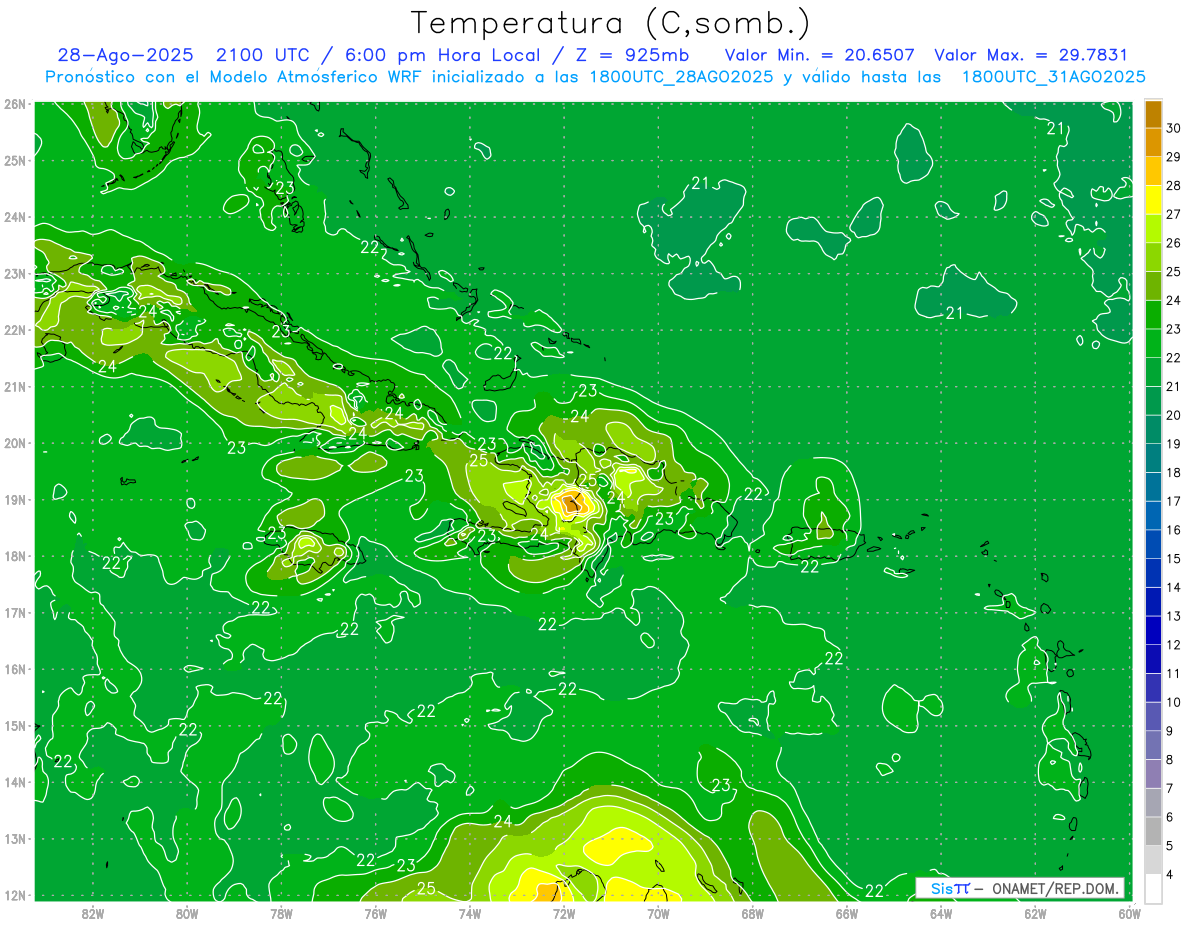Select the '28-Ago-2025' forecast date text
The height and width of the screenshot is (927, 1200).
tap(125, 56)
